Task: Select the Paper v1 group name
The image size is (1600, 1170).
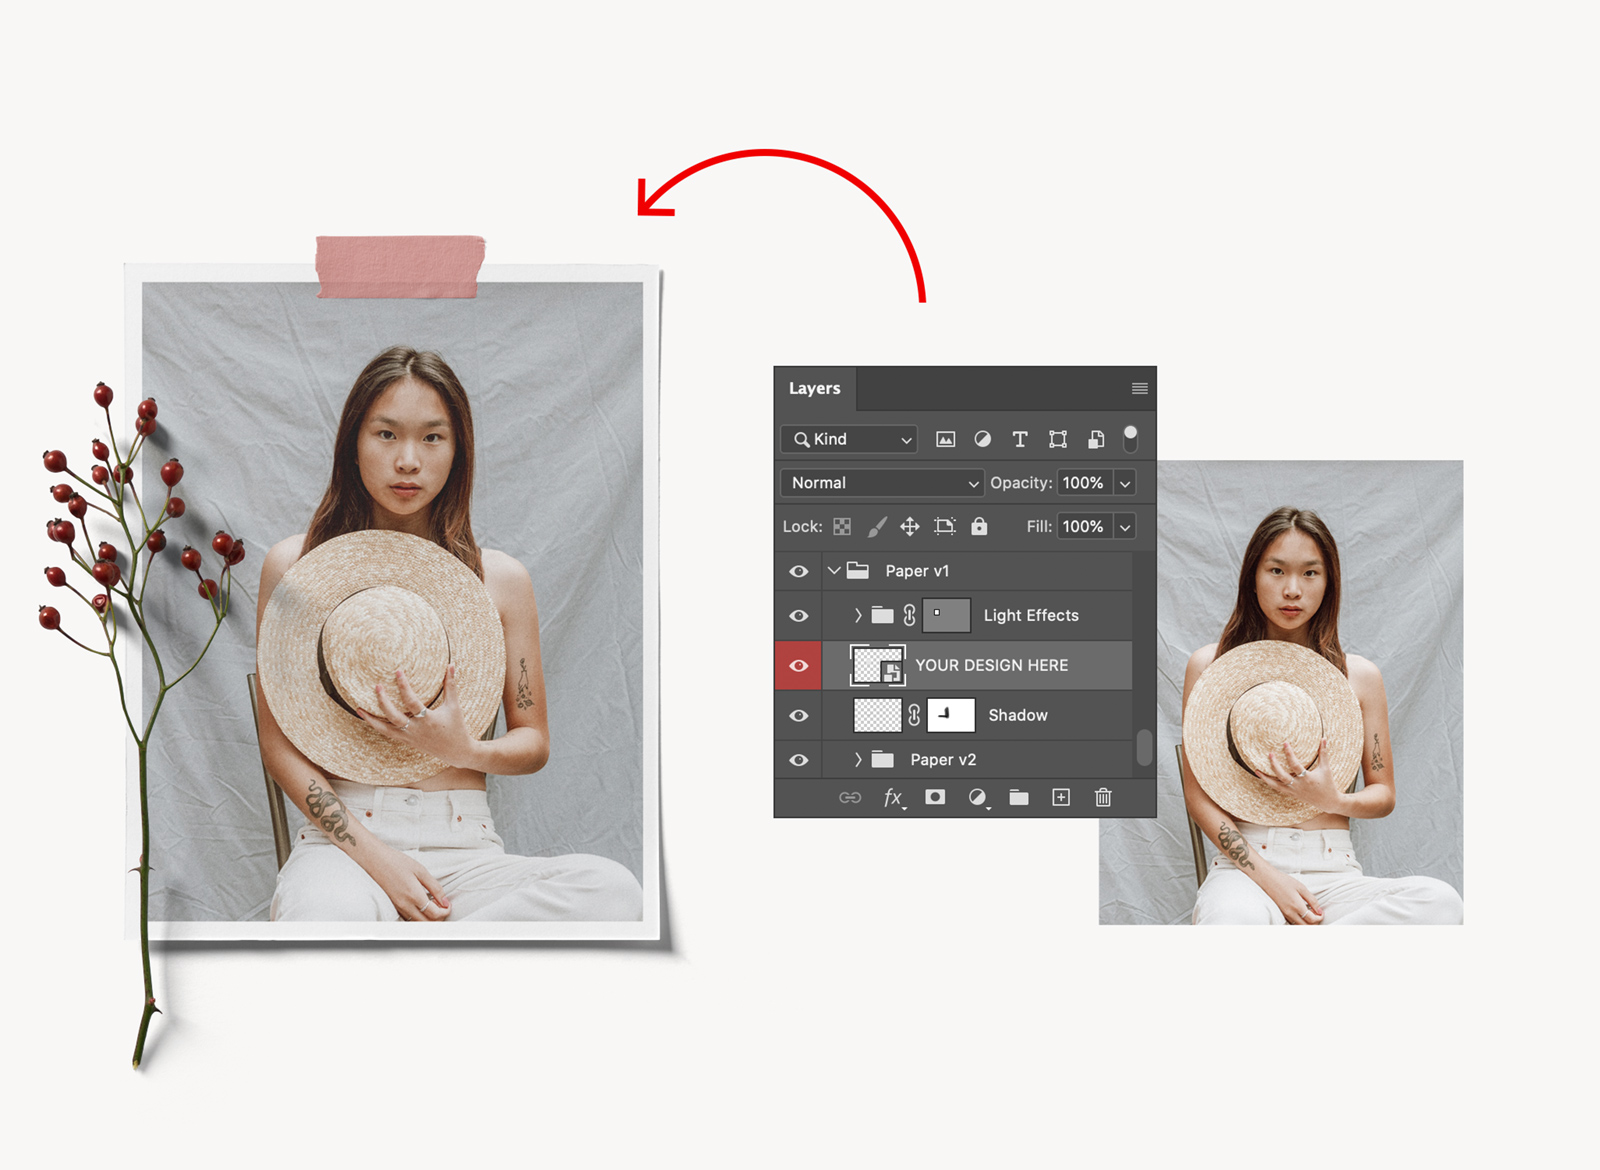Action: click(x=917, y=571)
